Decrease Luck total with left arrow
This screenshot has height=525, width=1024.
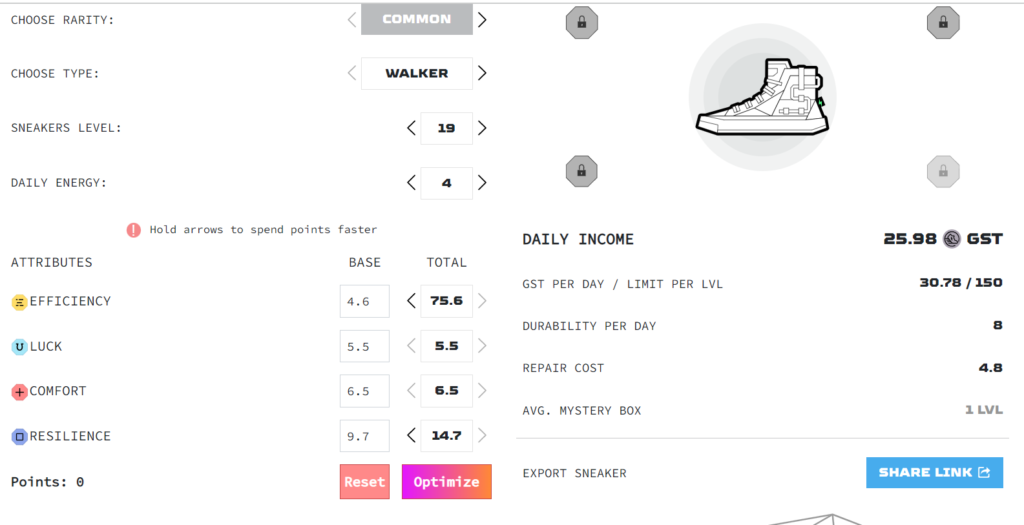[411, 346]
